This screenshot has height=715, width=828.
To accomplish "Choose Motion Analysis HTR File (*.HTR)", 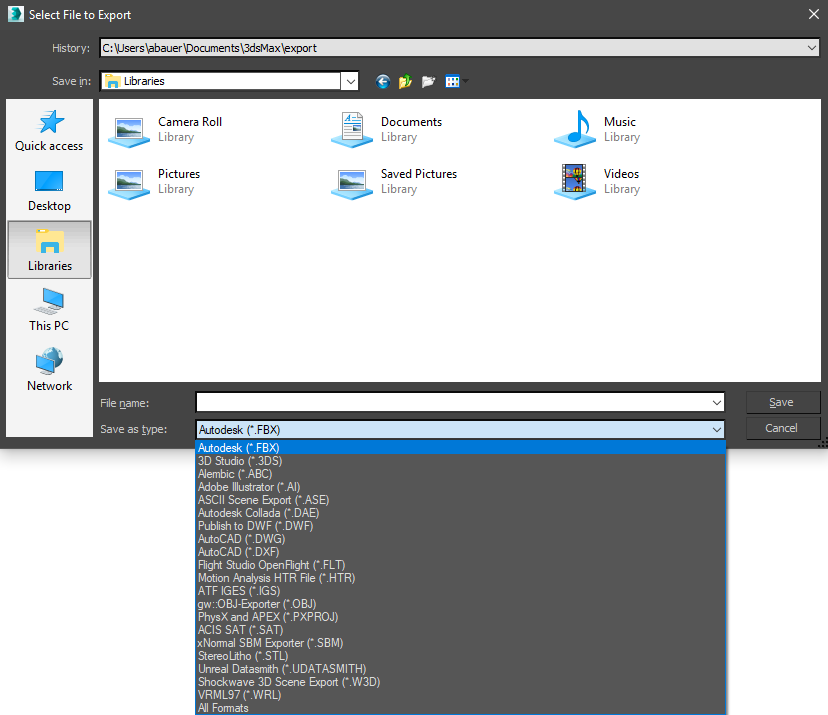I will click(460, 578).
